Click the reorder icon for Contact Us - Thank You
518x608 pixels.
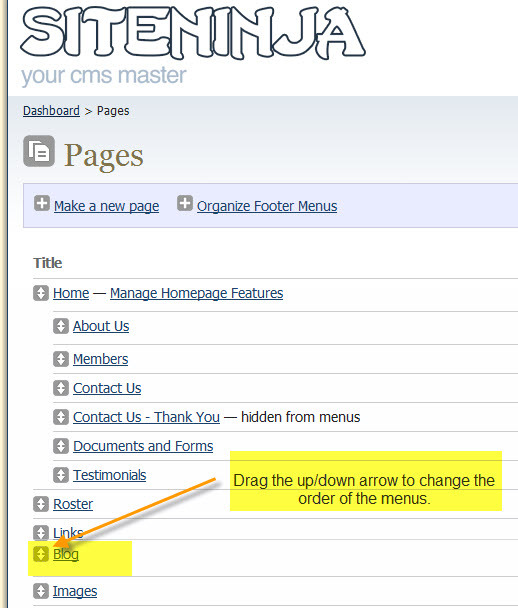(x=61, y=417)
